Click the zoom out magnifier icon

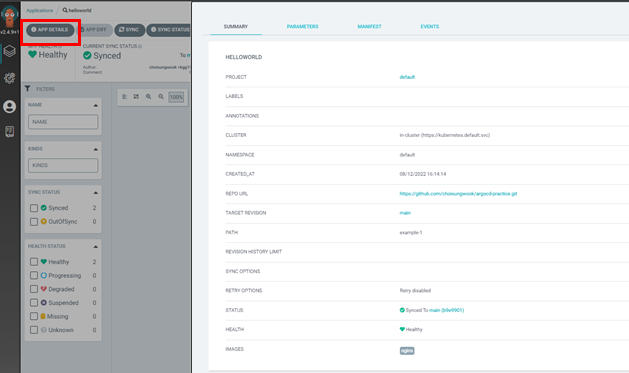(x=161, y=97)
